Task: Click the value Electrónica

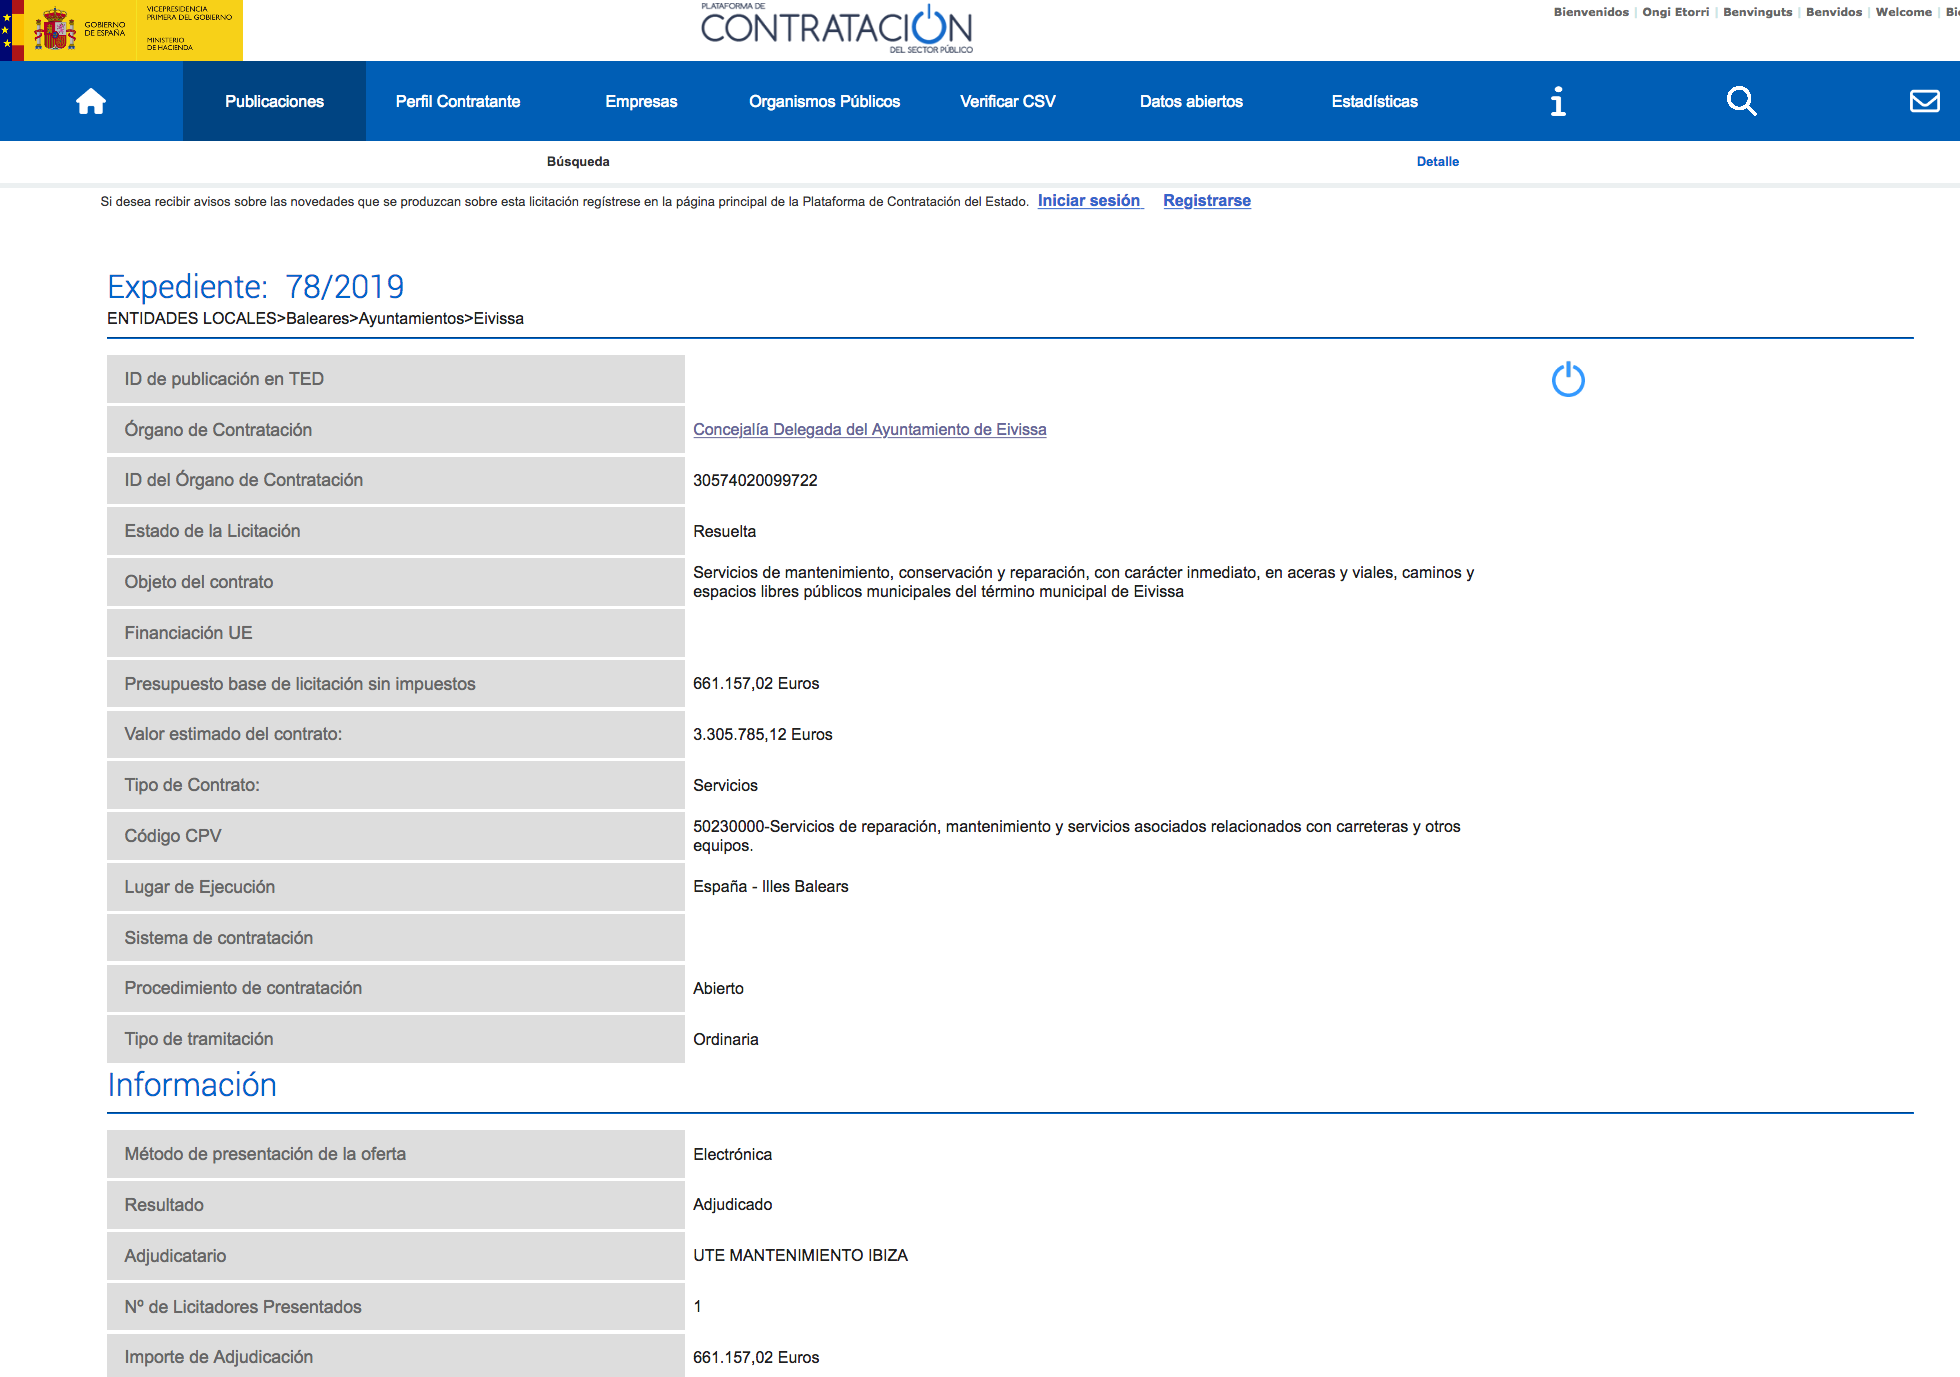Action: point(732,1154)
